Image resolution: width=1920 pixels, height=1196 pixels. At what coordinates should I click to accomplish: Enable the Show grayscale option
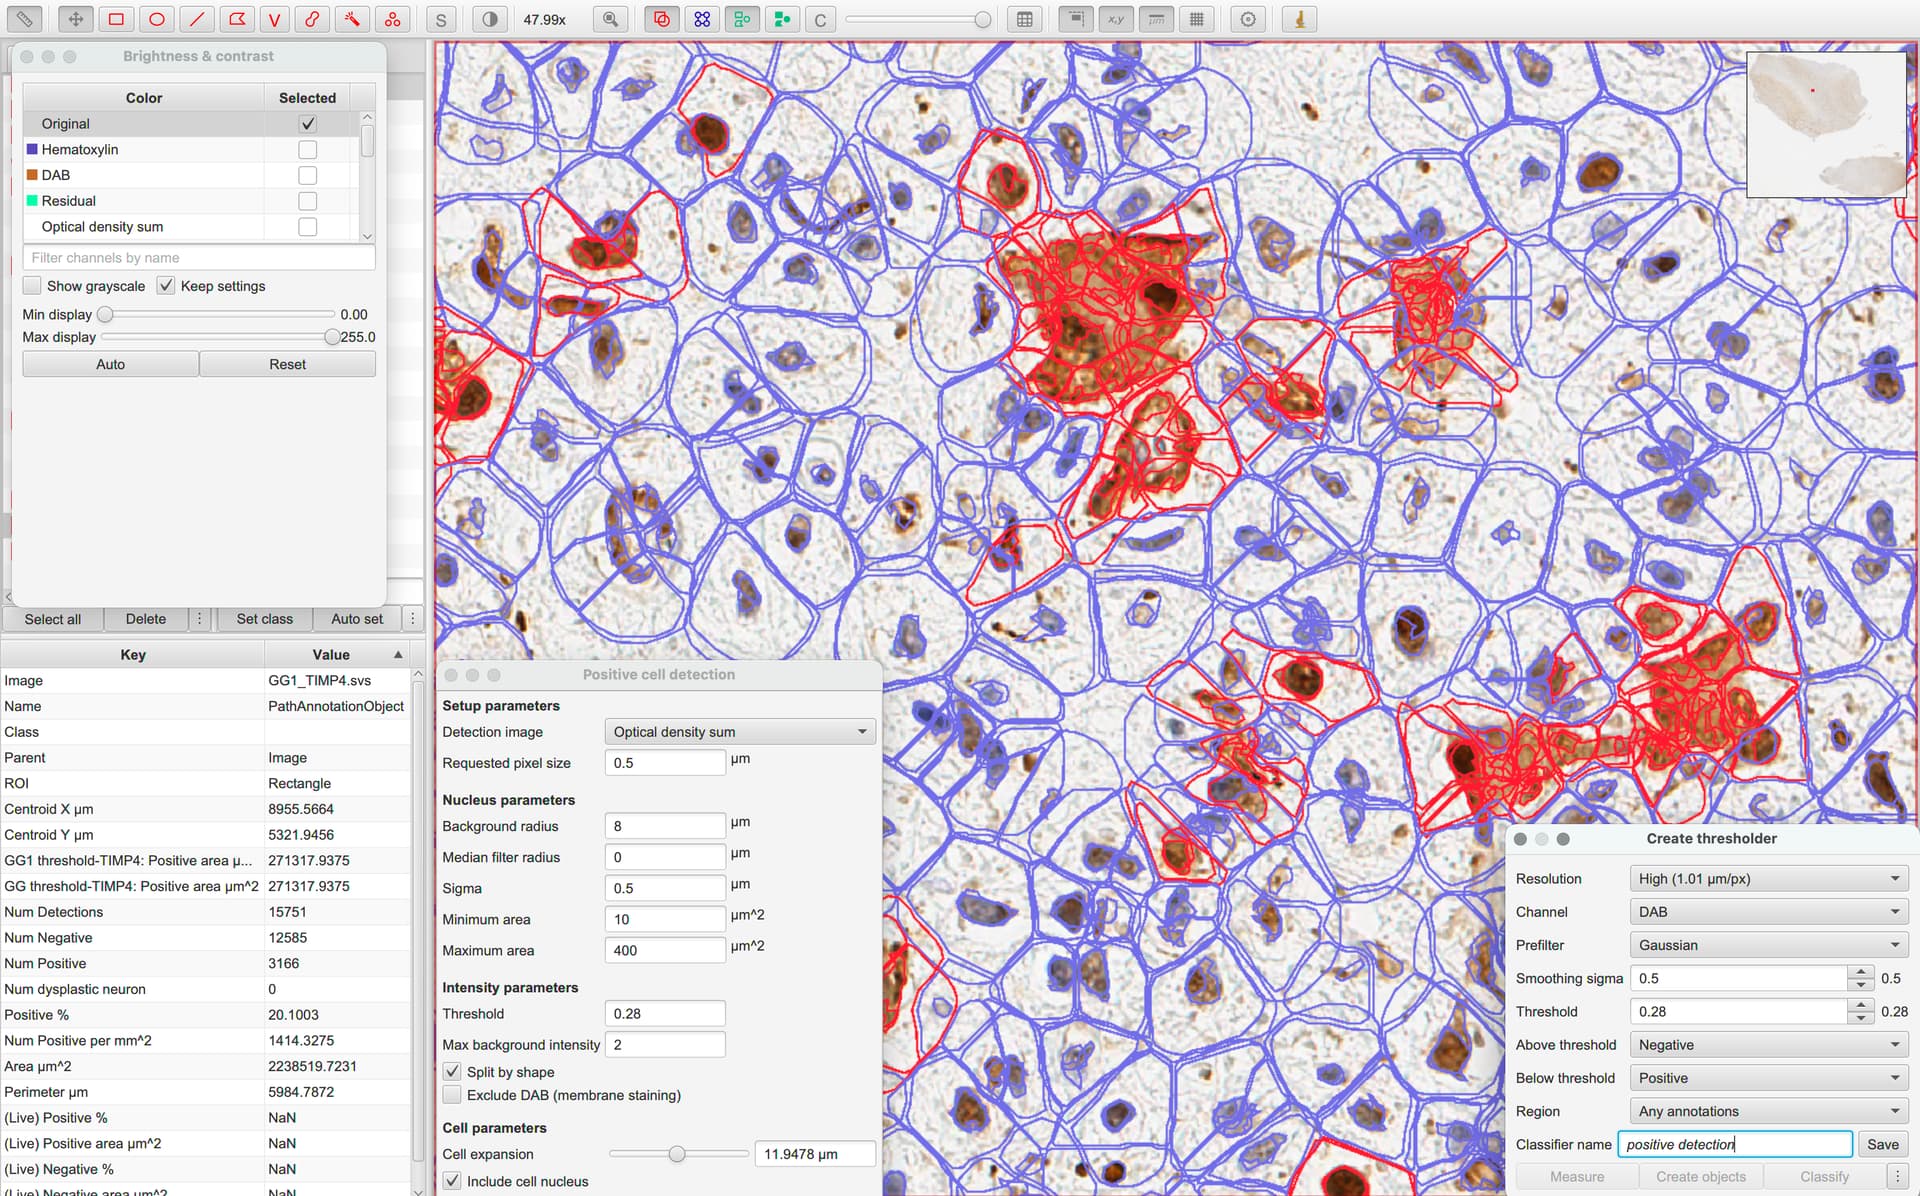click(31, 285)
